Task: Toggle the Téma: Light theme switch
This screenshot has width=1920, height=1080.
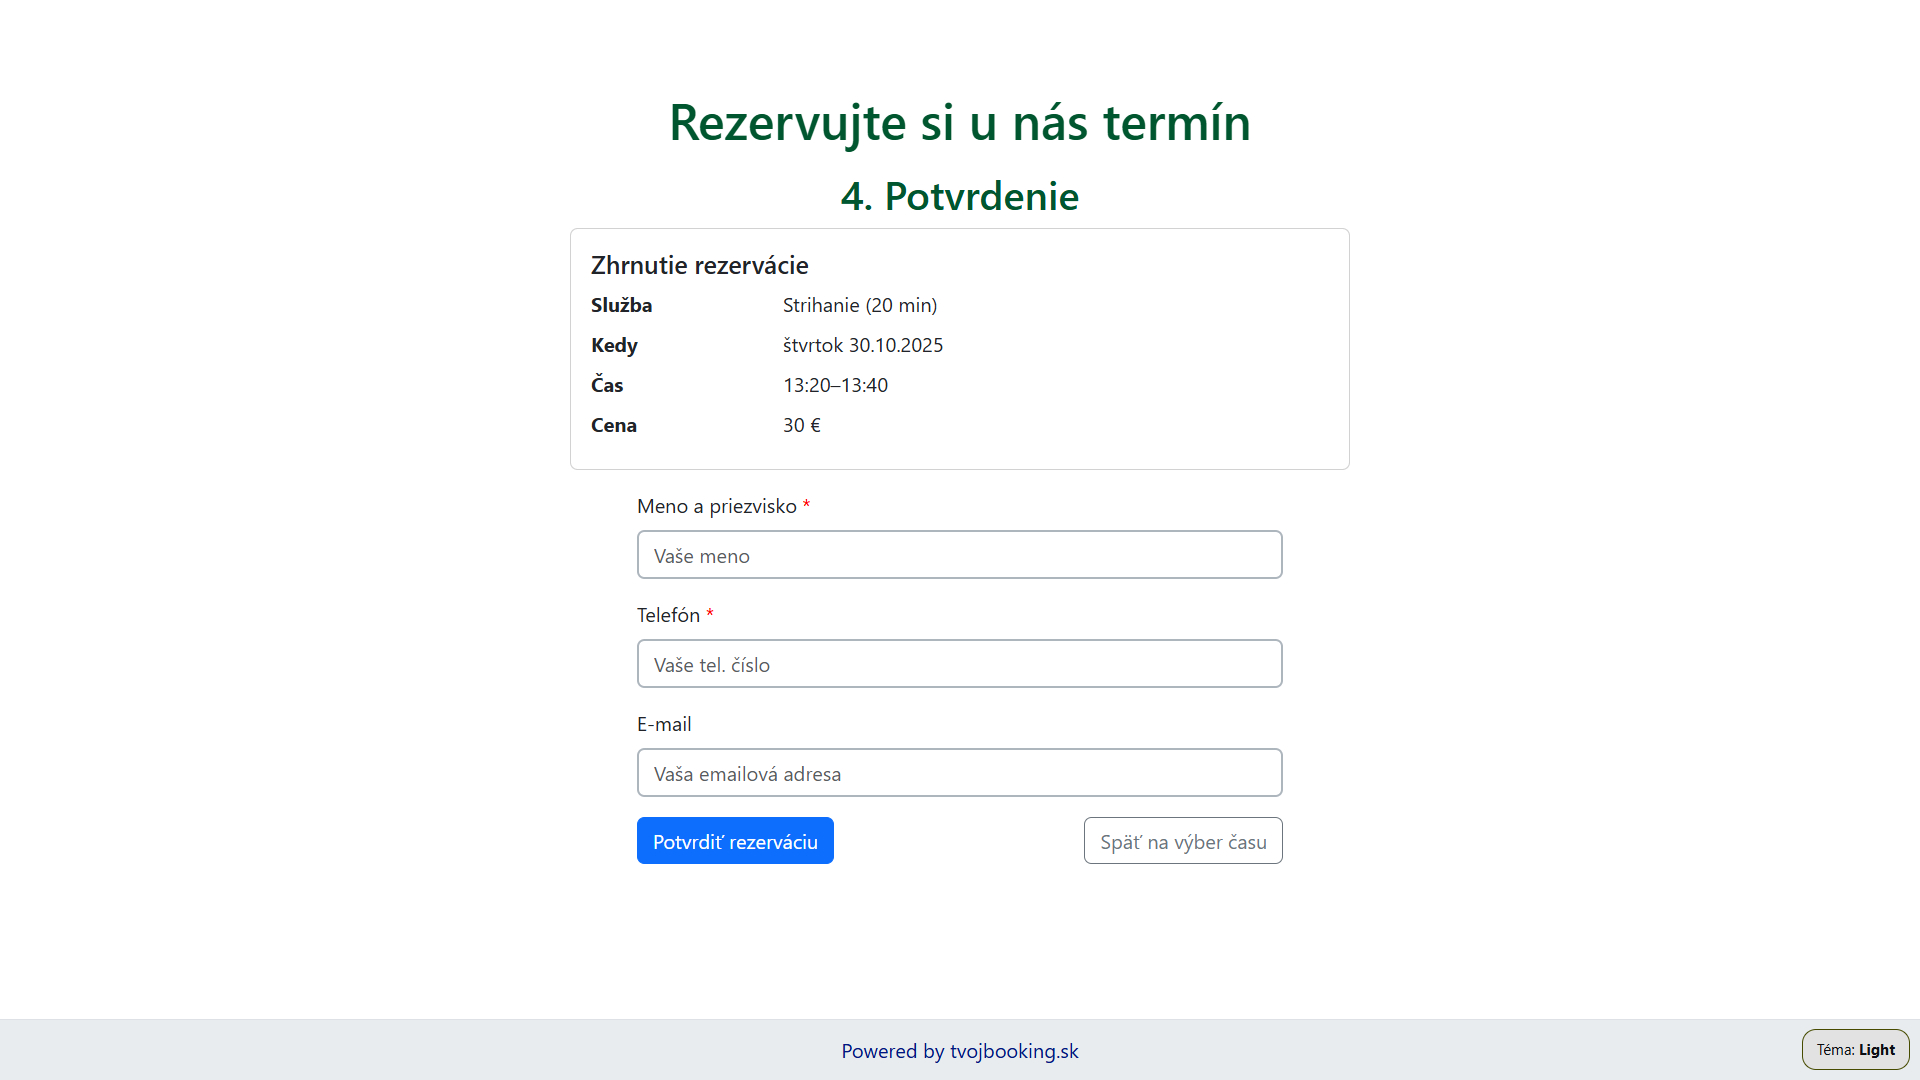Action: coord(1855,1050)
